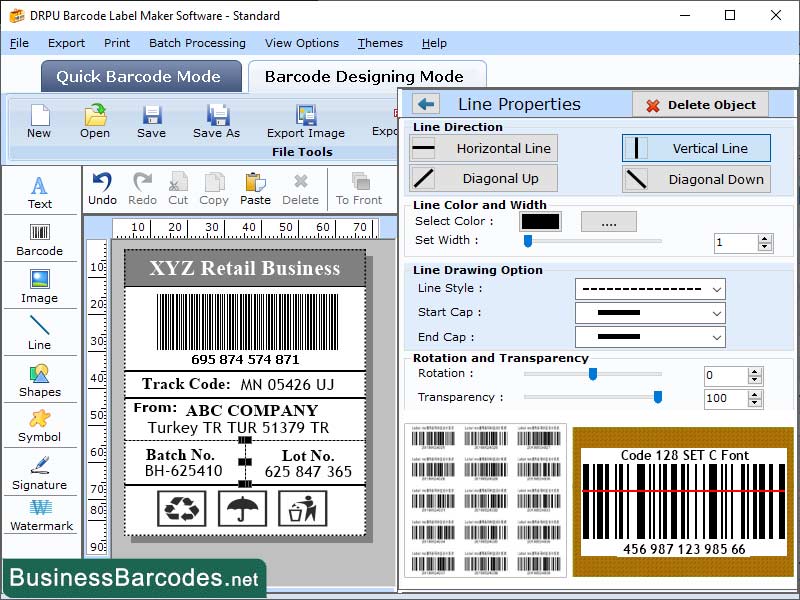Select the Barcode tool

[x=39, y=240]
